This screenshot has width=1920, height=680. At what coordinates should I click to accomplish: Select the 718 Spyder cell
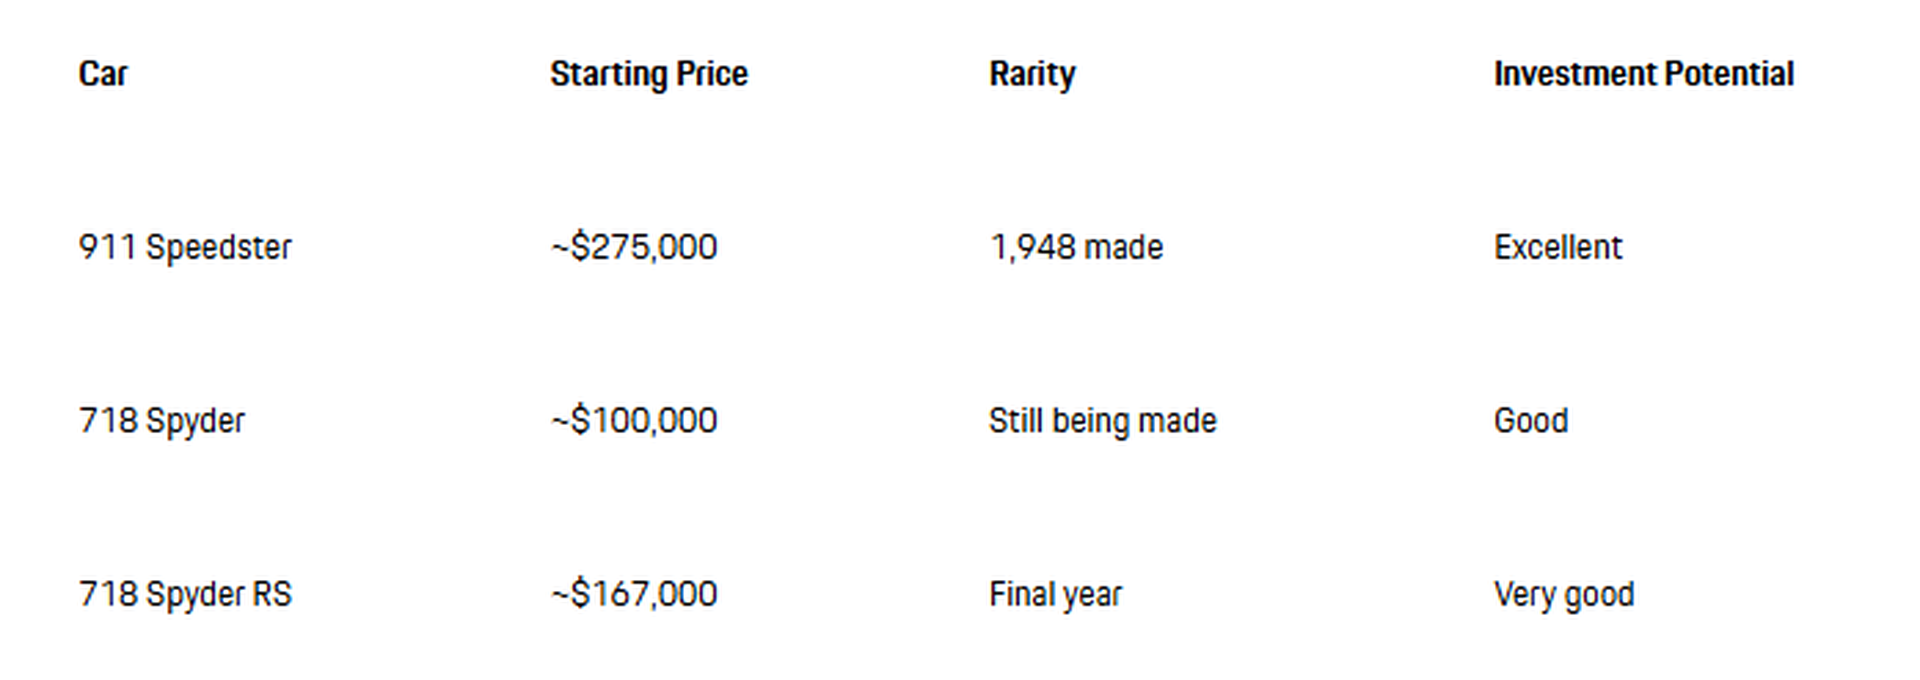click(161, 421)
